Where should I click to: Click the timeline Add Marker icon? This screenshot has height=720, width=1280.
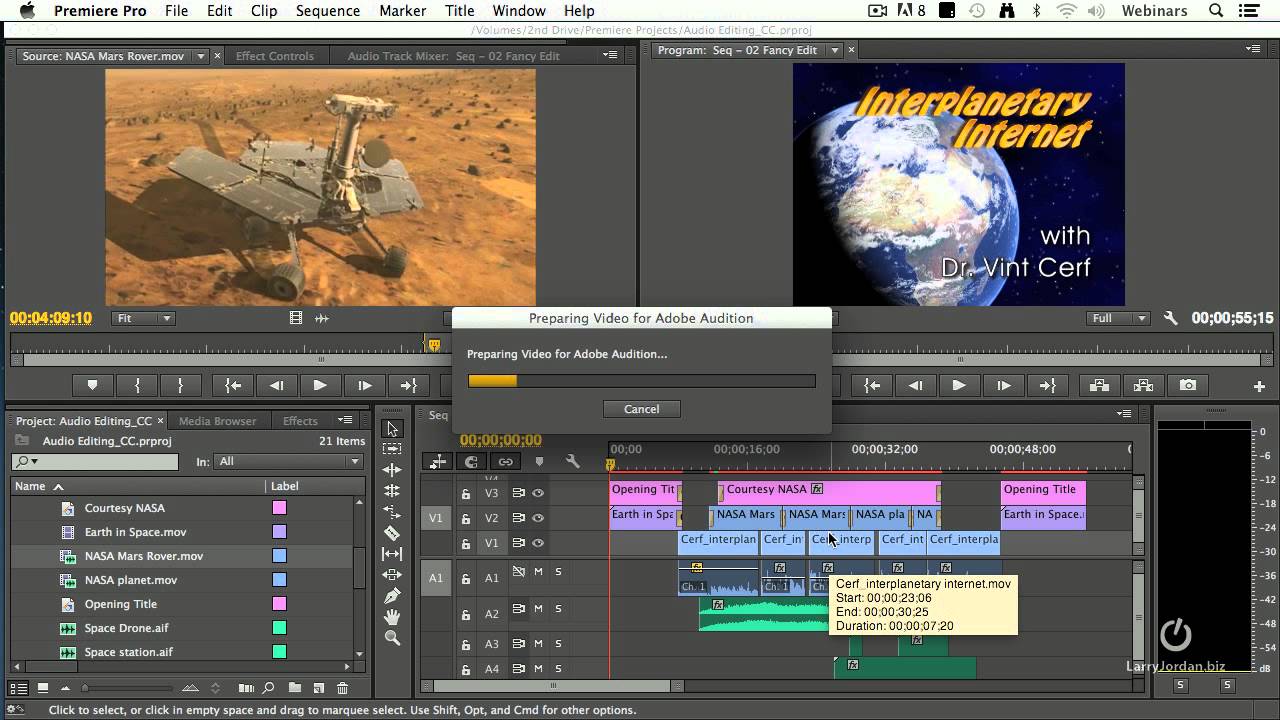[x=539, y=461]
